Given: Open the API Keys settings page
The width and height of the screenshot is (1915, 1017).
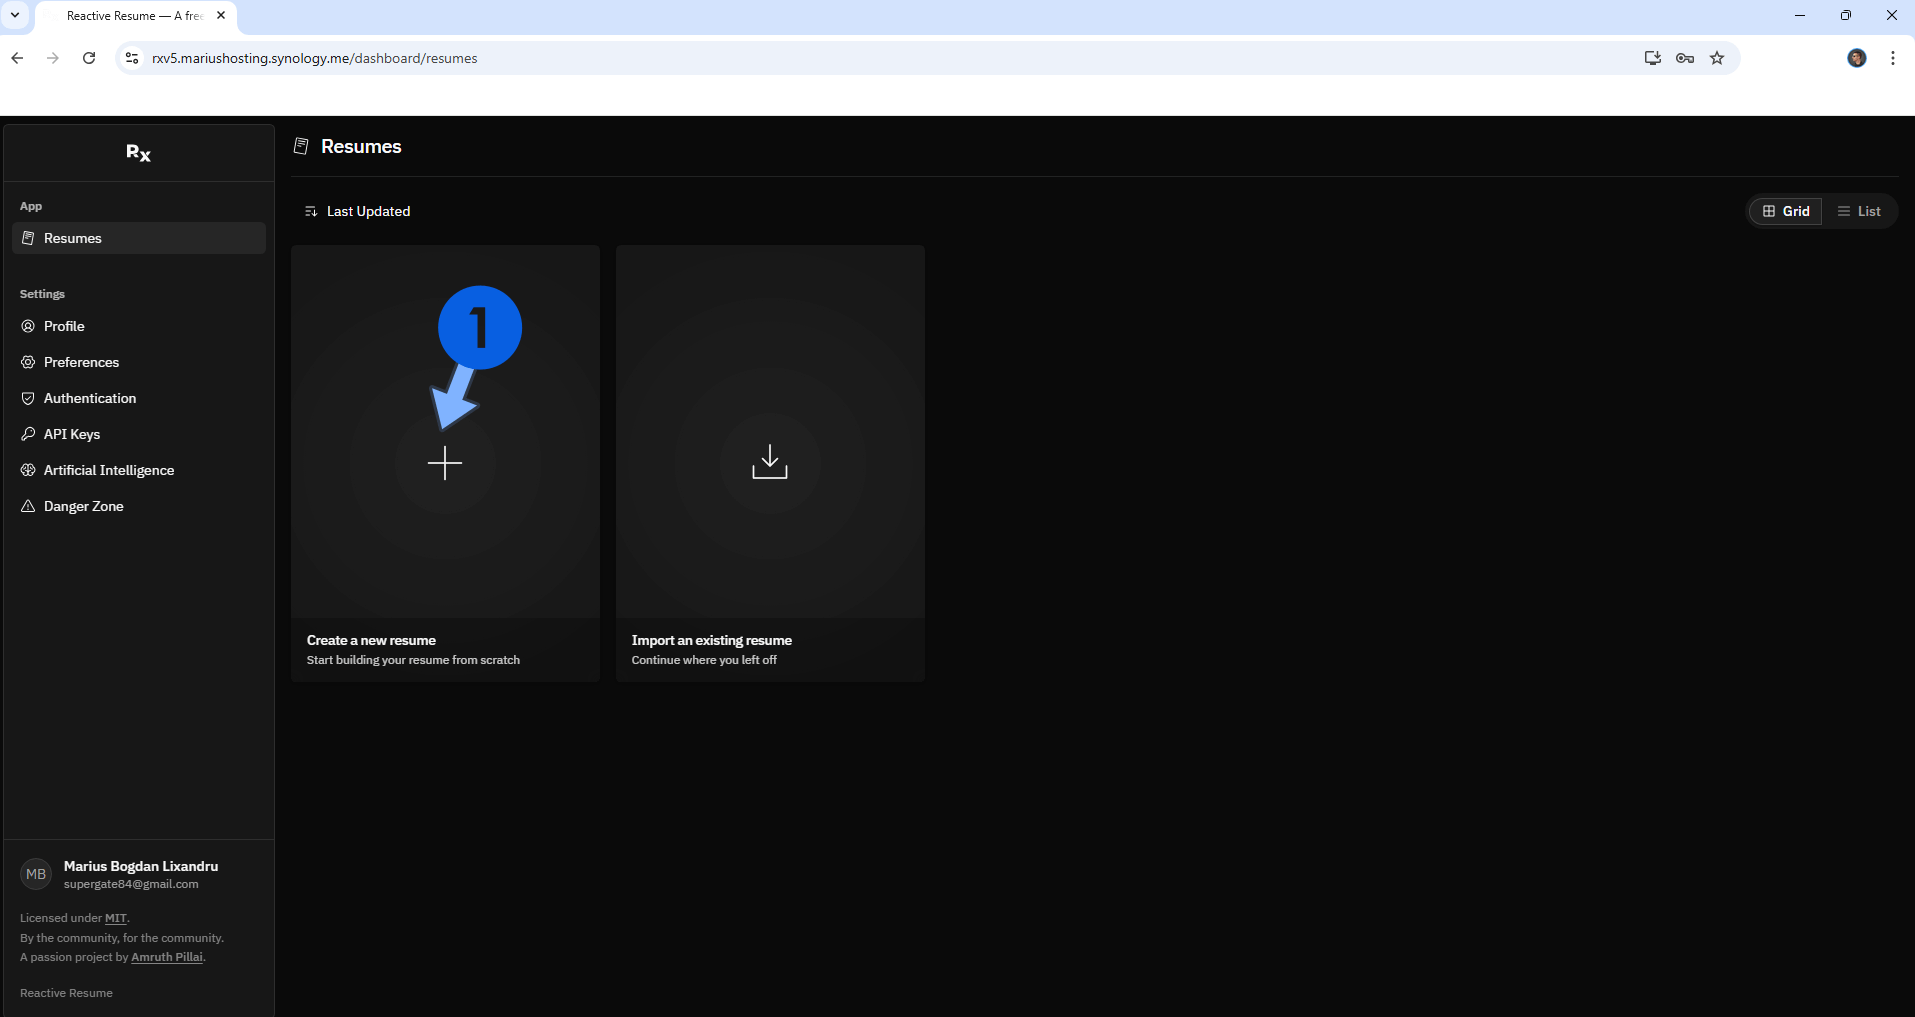Looking at the screenshot, I should pyautogui.click(x=71, y=434).
